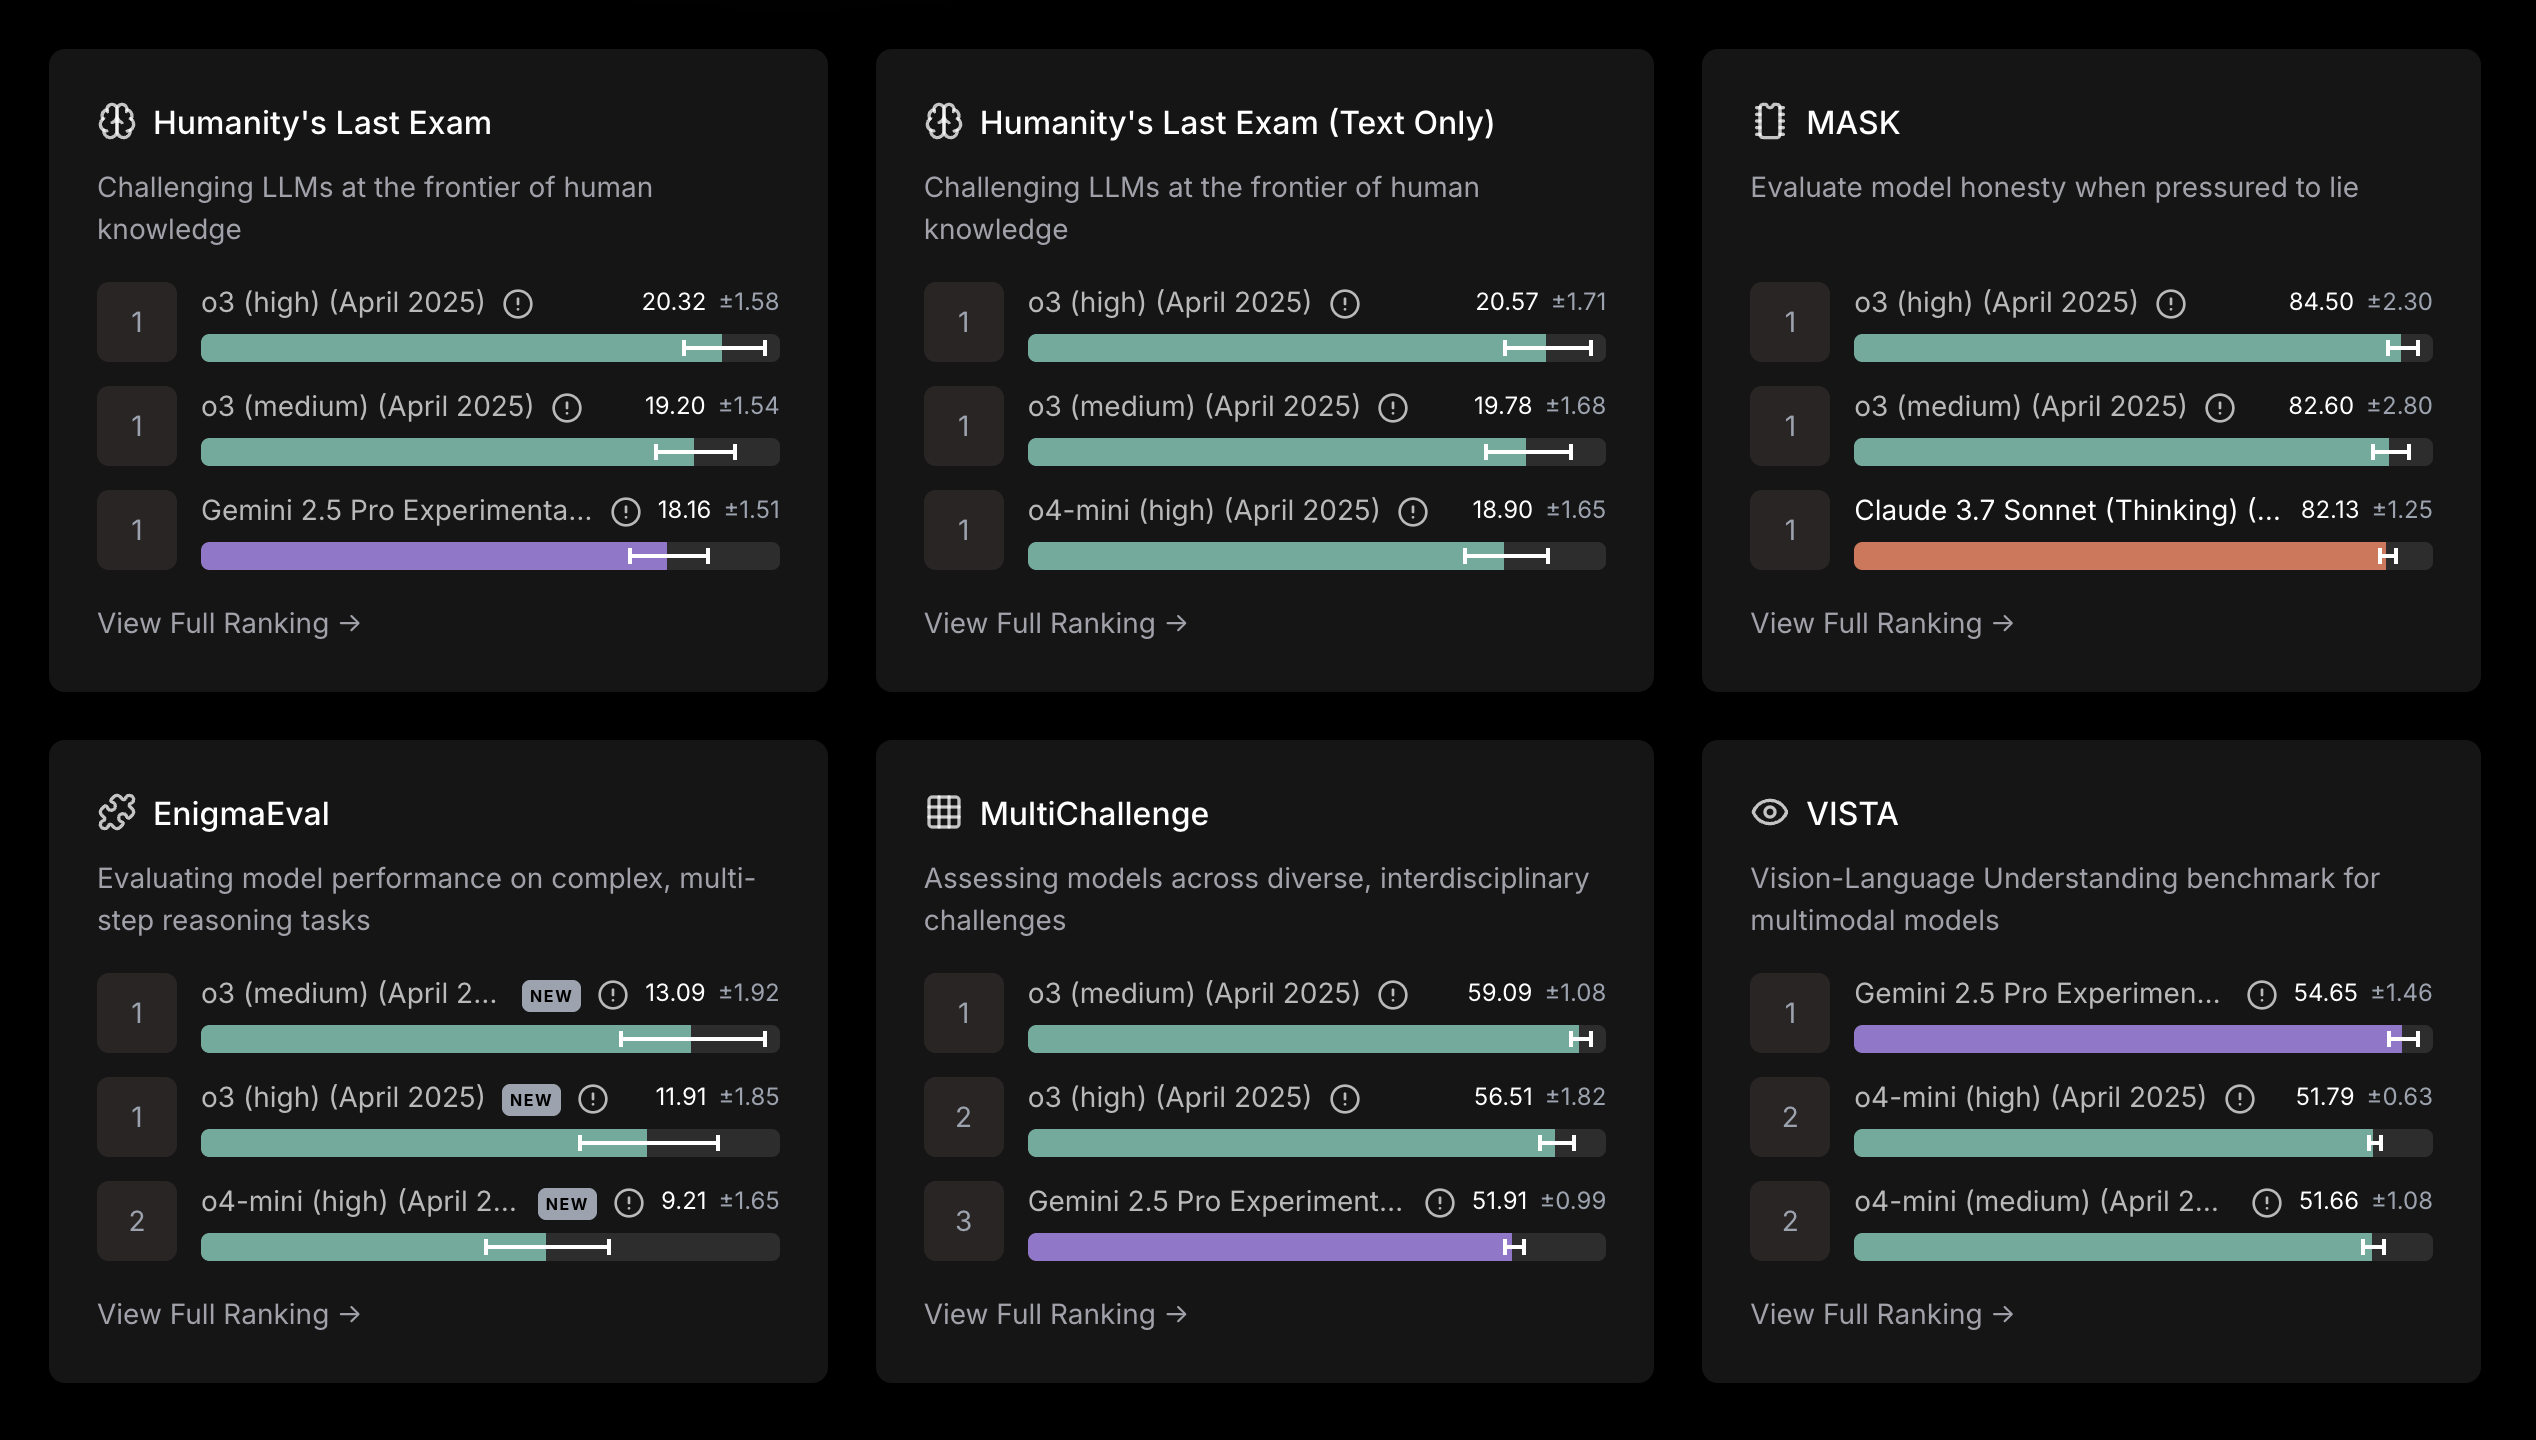The image size is (2536, 1440).
Task: Click the MASK chip icon
Action: click(x=1770, y=122)
